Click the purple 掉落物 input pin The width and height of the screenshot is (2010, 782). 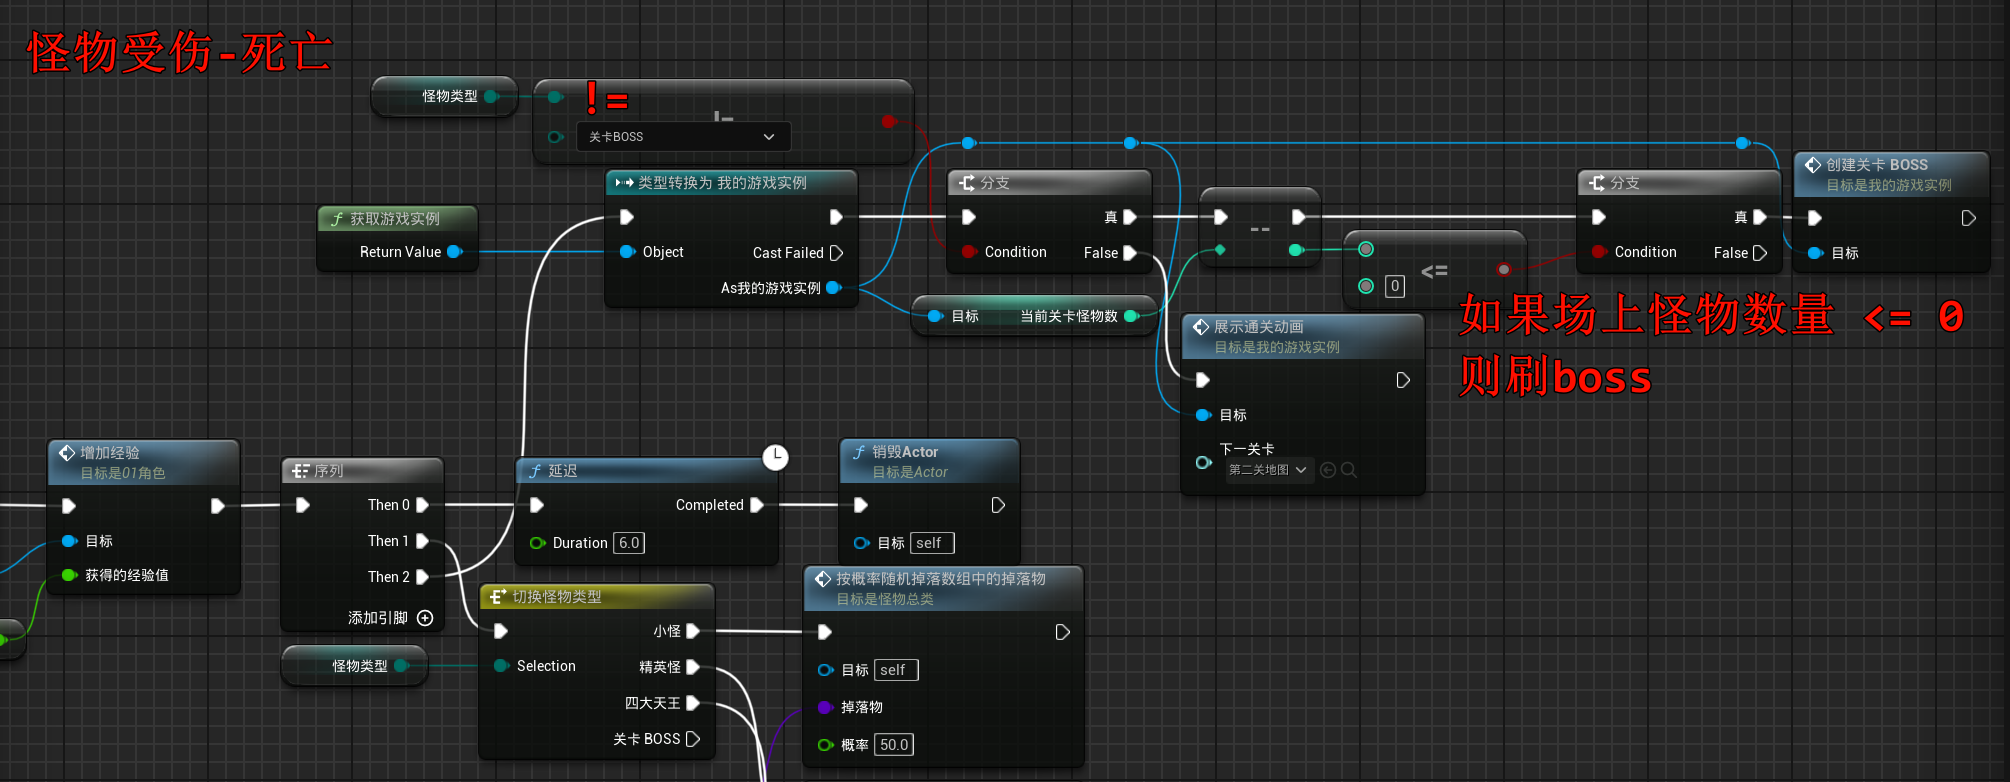[825, 707]
